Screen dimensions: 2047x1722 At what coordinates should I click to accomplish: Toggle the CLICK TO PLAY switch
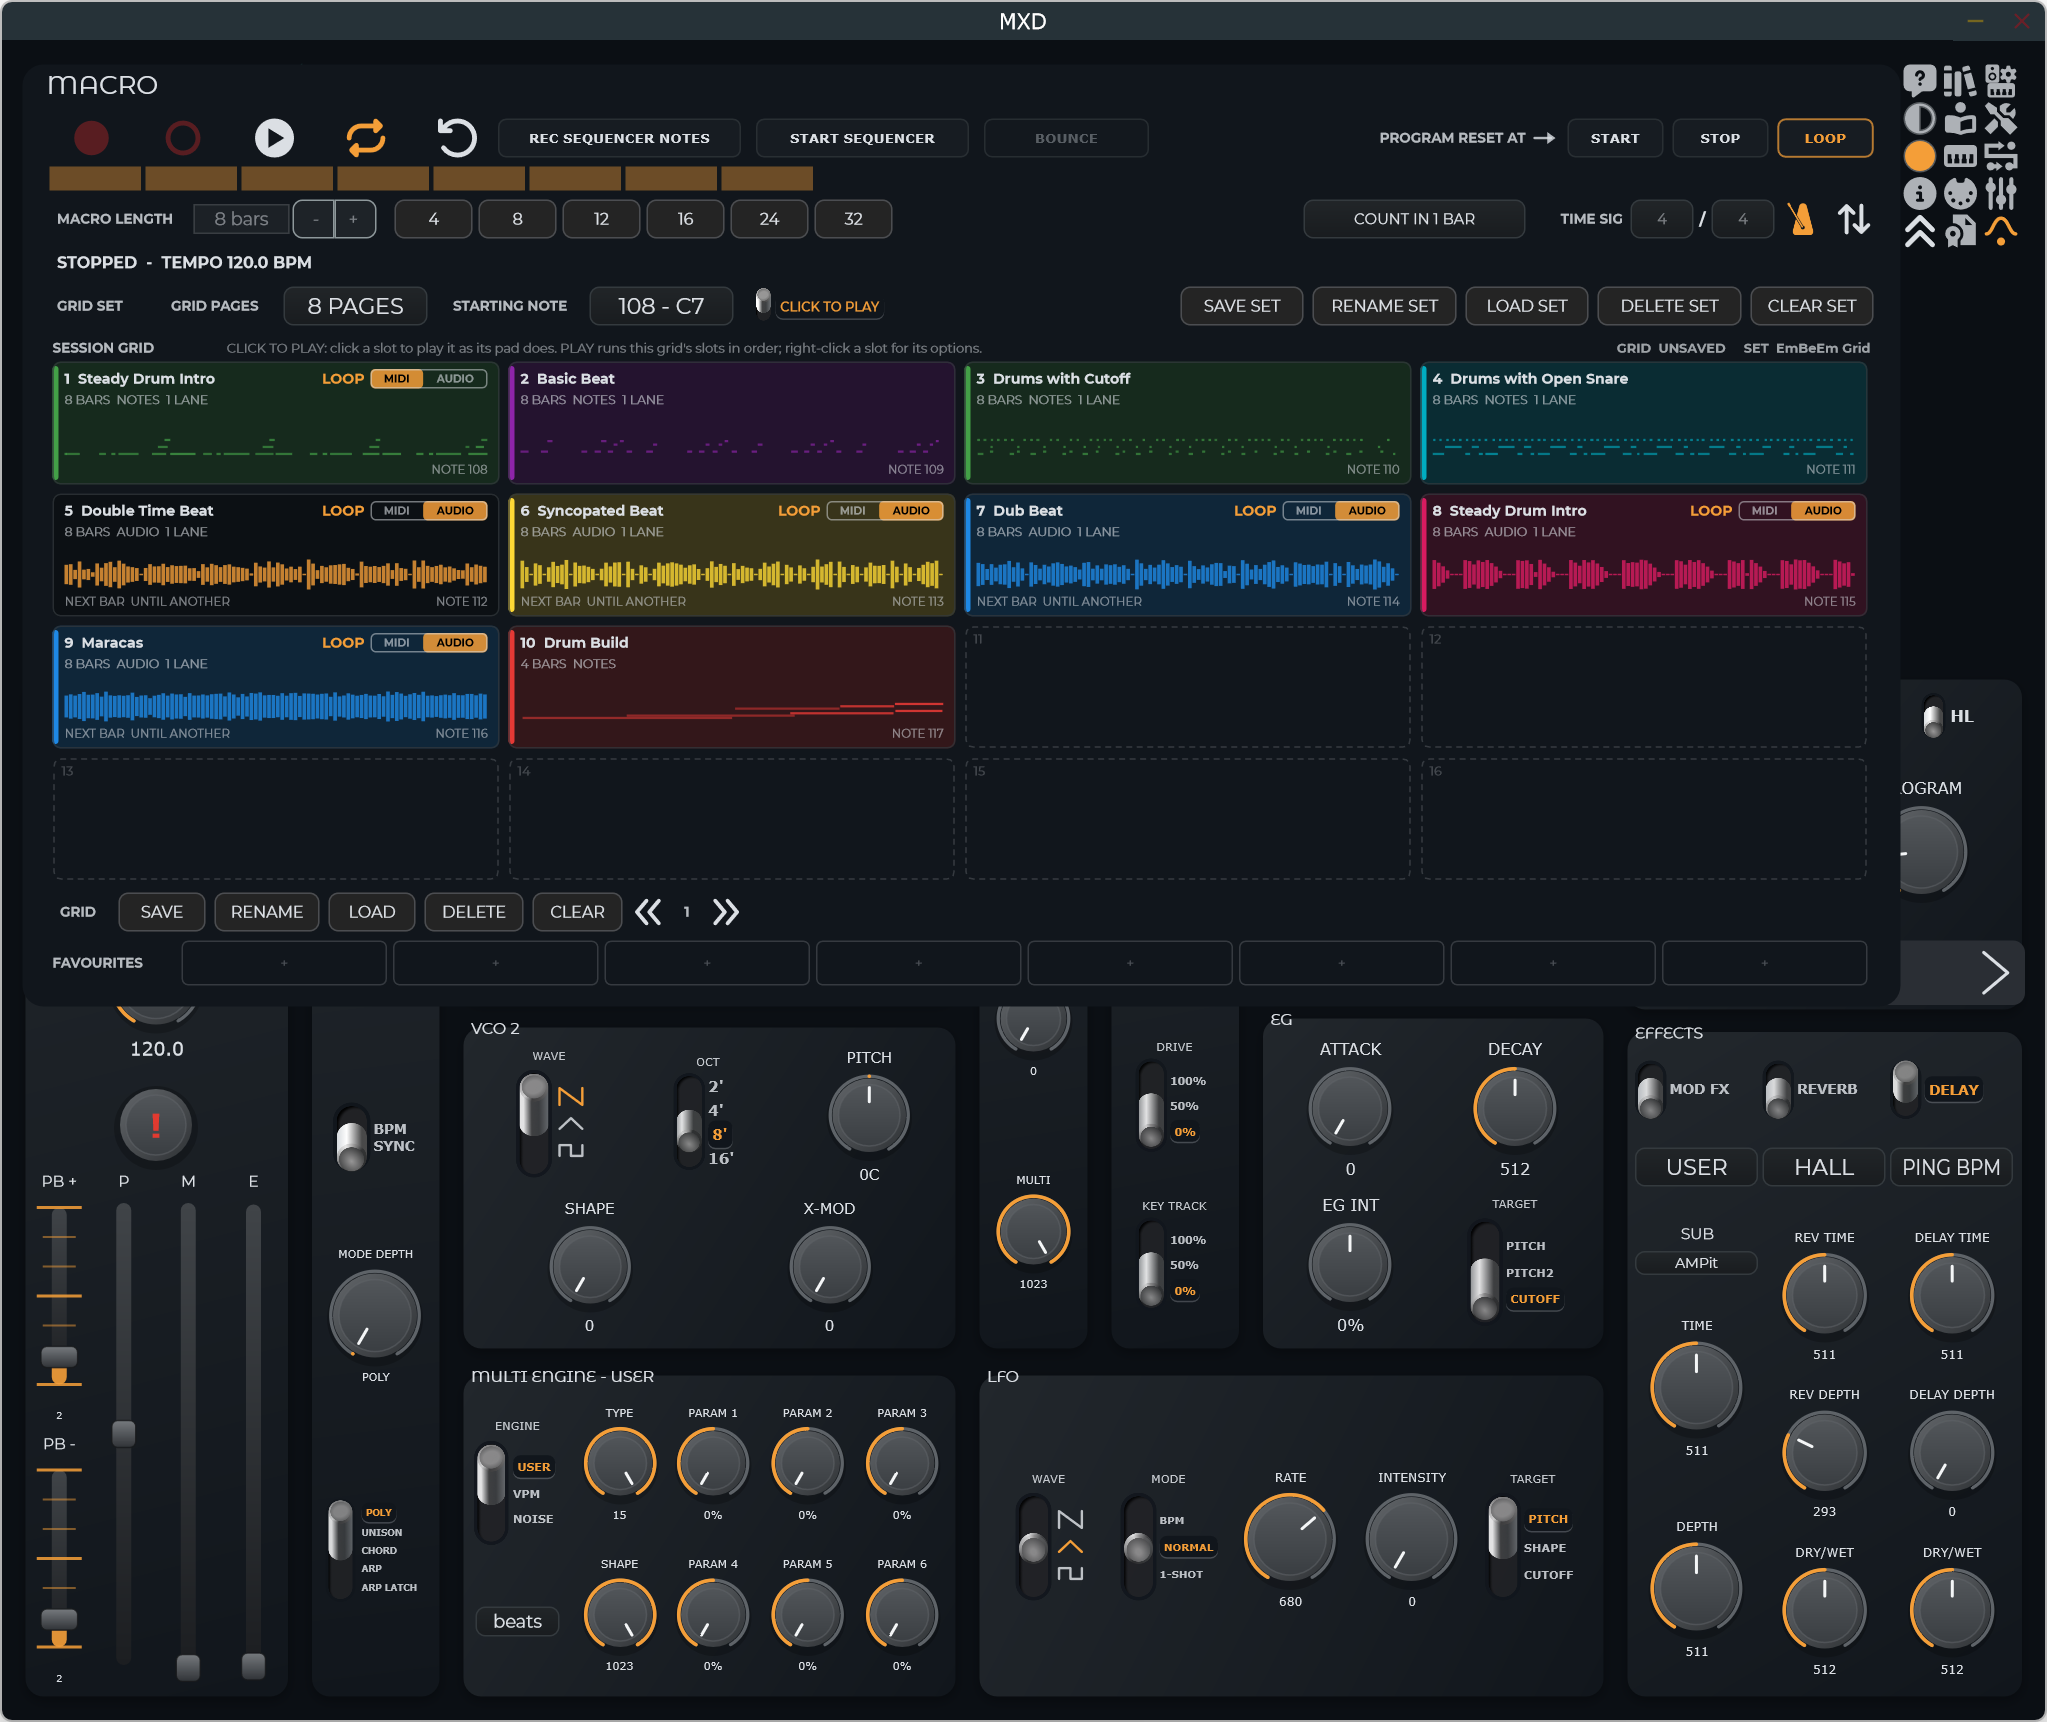[x=763, y=302]
